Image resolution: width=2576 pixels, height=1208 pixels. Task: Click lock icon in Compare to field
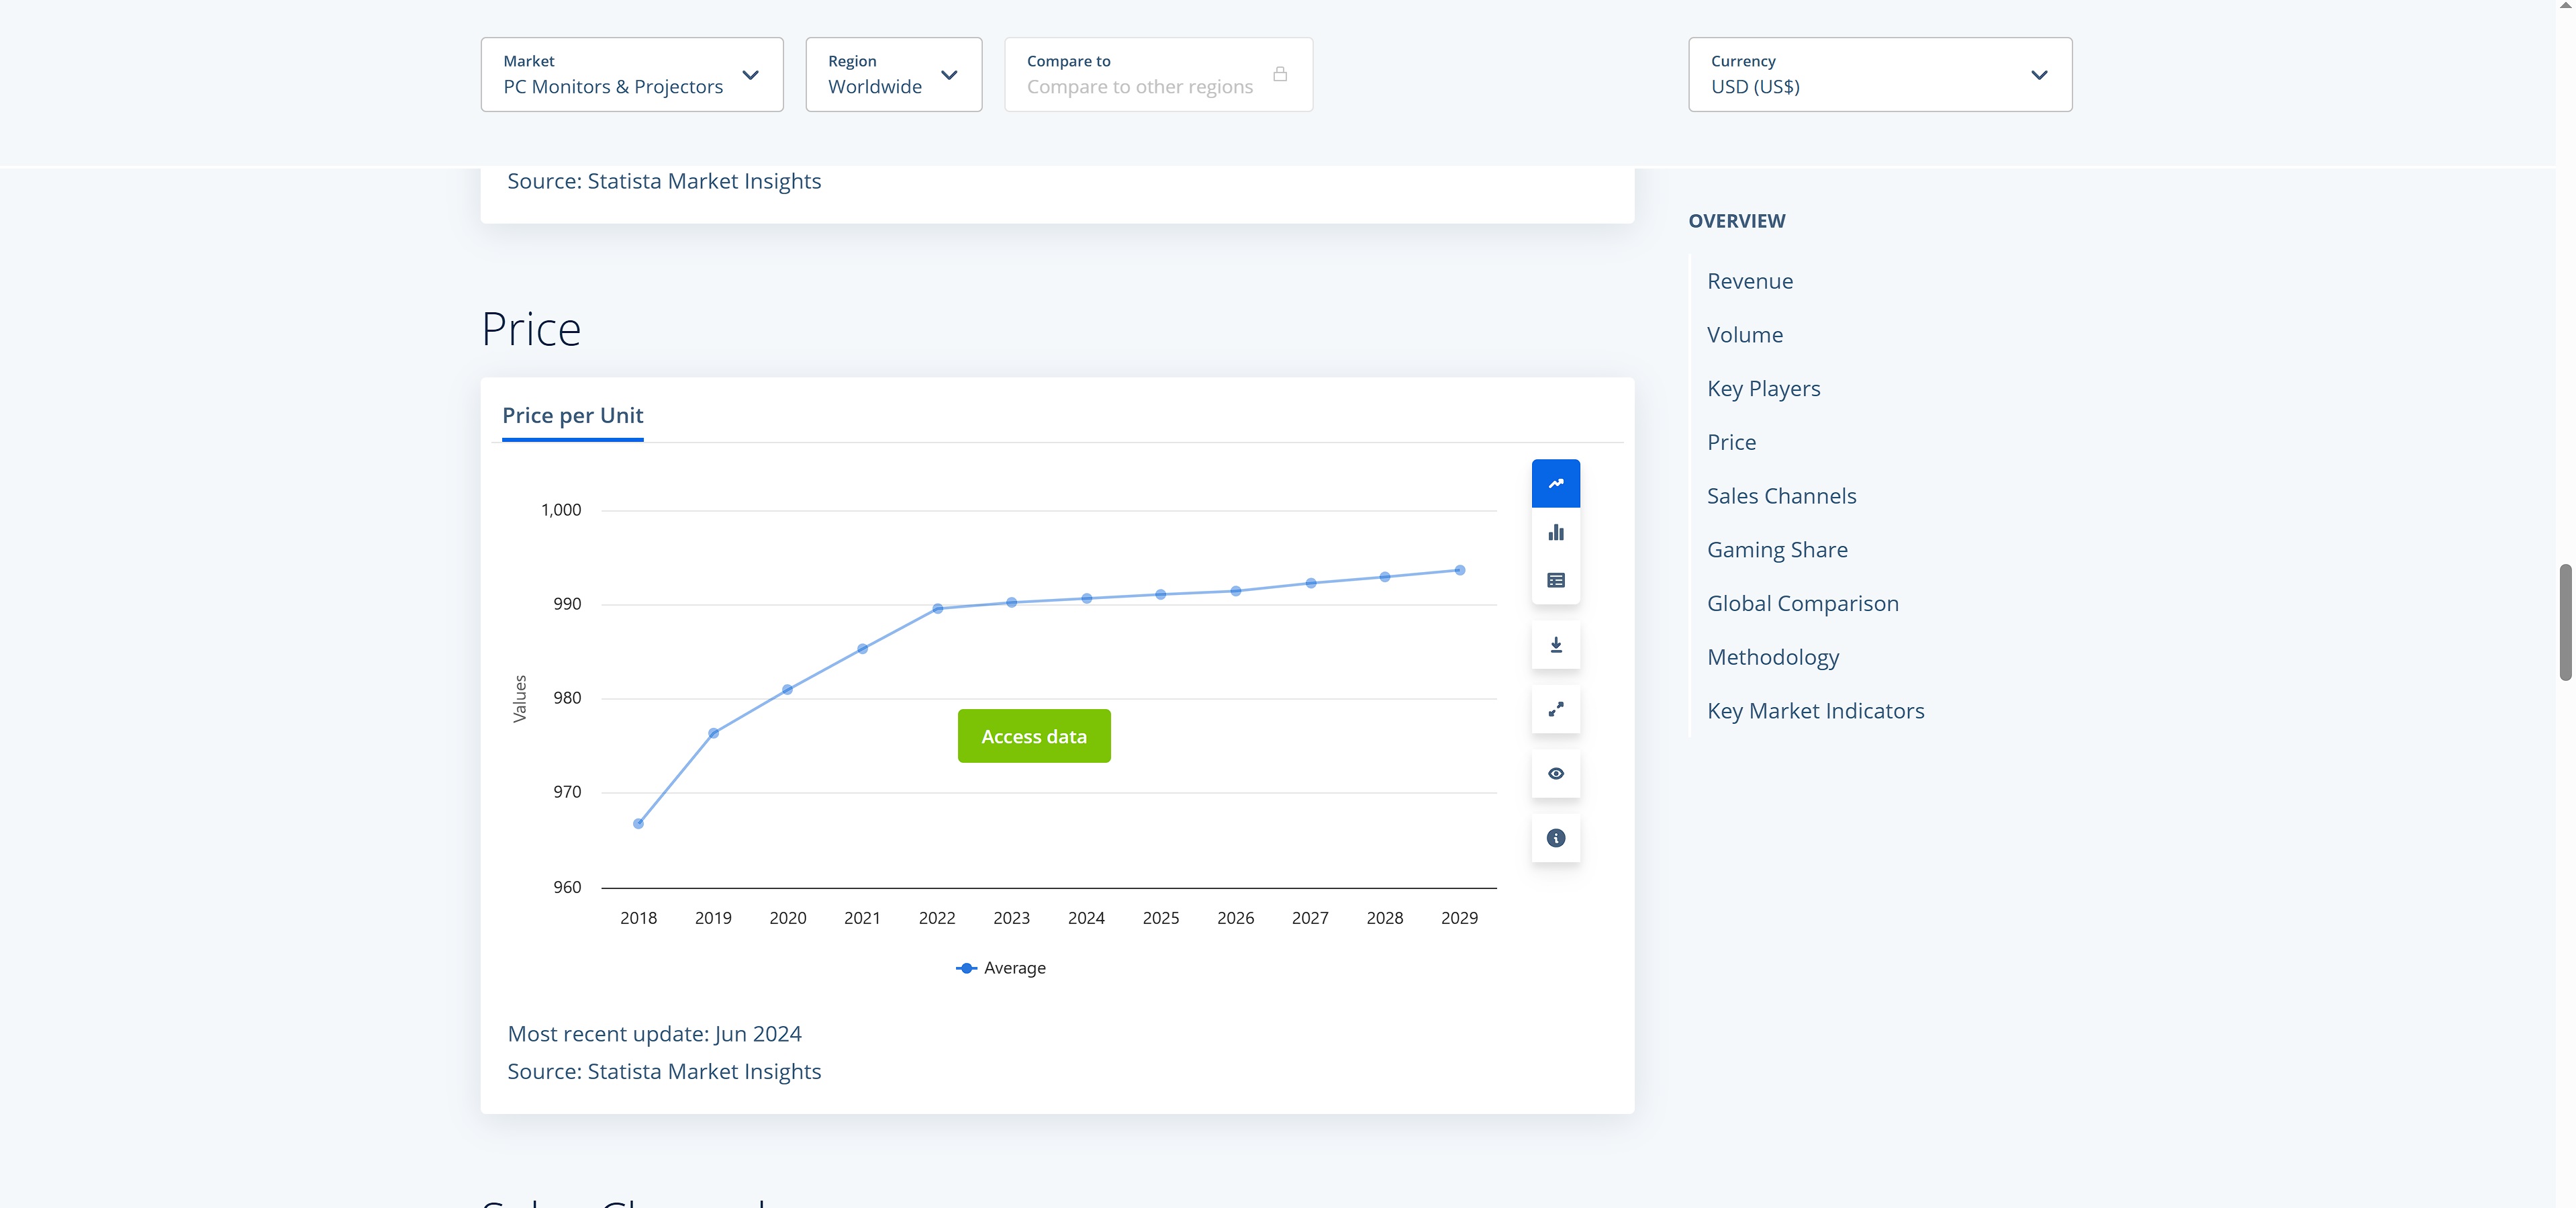(1279, 74)
